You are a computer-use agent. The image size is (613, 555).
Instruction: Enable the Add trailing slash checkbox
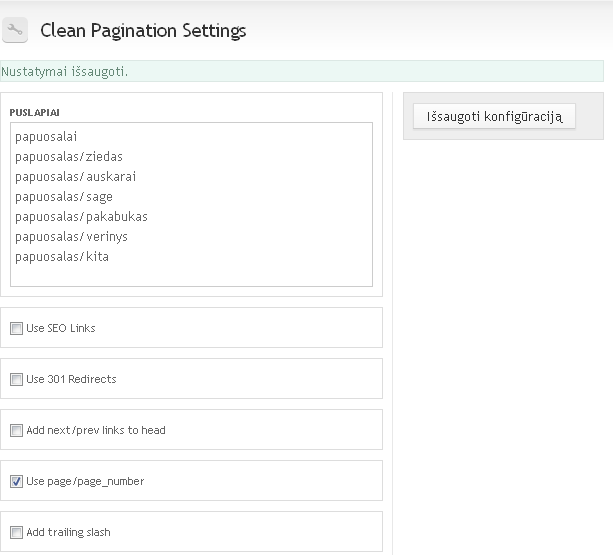pos(16,532)
